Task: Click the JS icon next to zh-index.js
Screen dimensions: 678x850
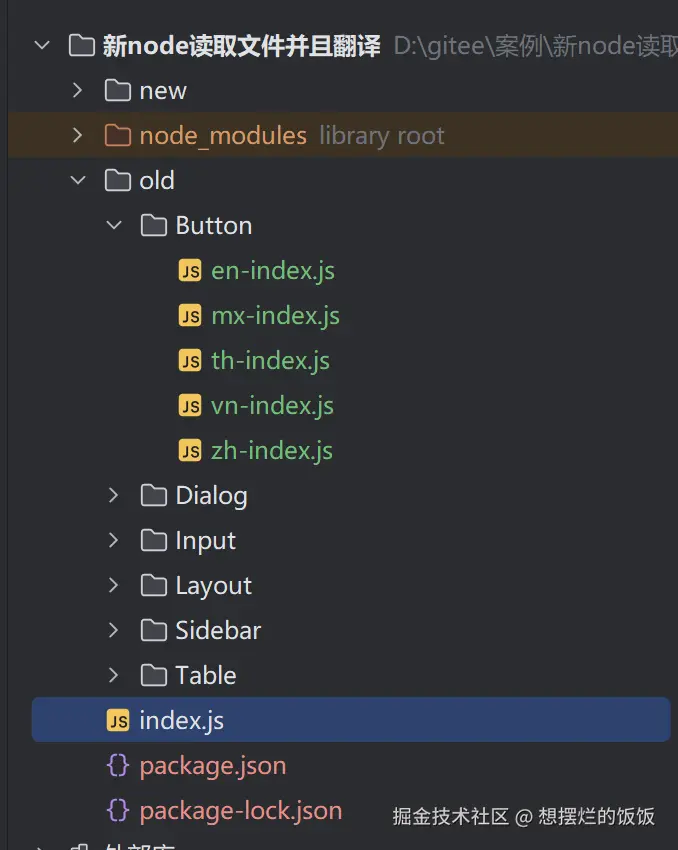Action: point(190,451)
